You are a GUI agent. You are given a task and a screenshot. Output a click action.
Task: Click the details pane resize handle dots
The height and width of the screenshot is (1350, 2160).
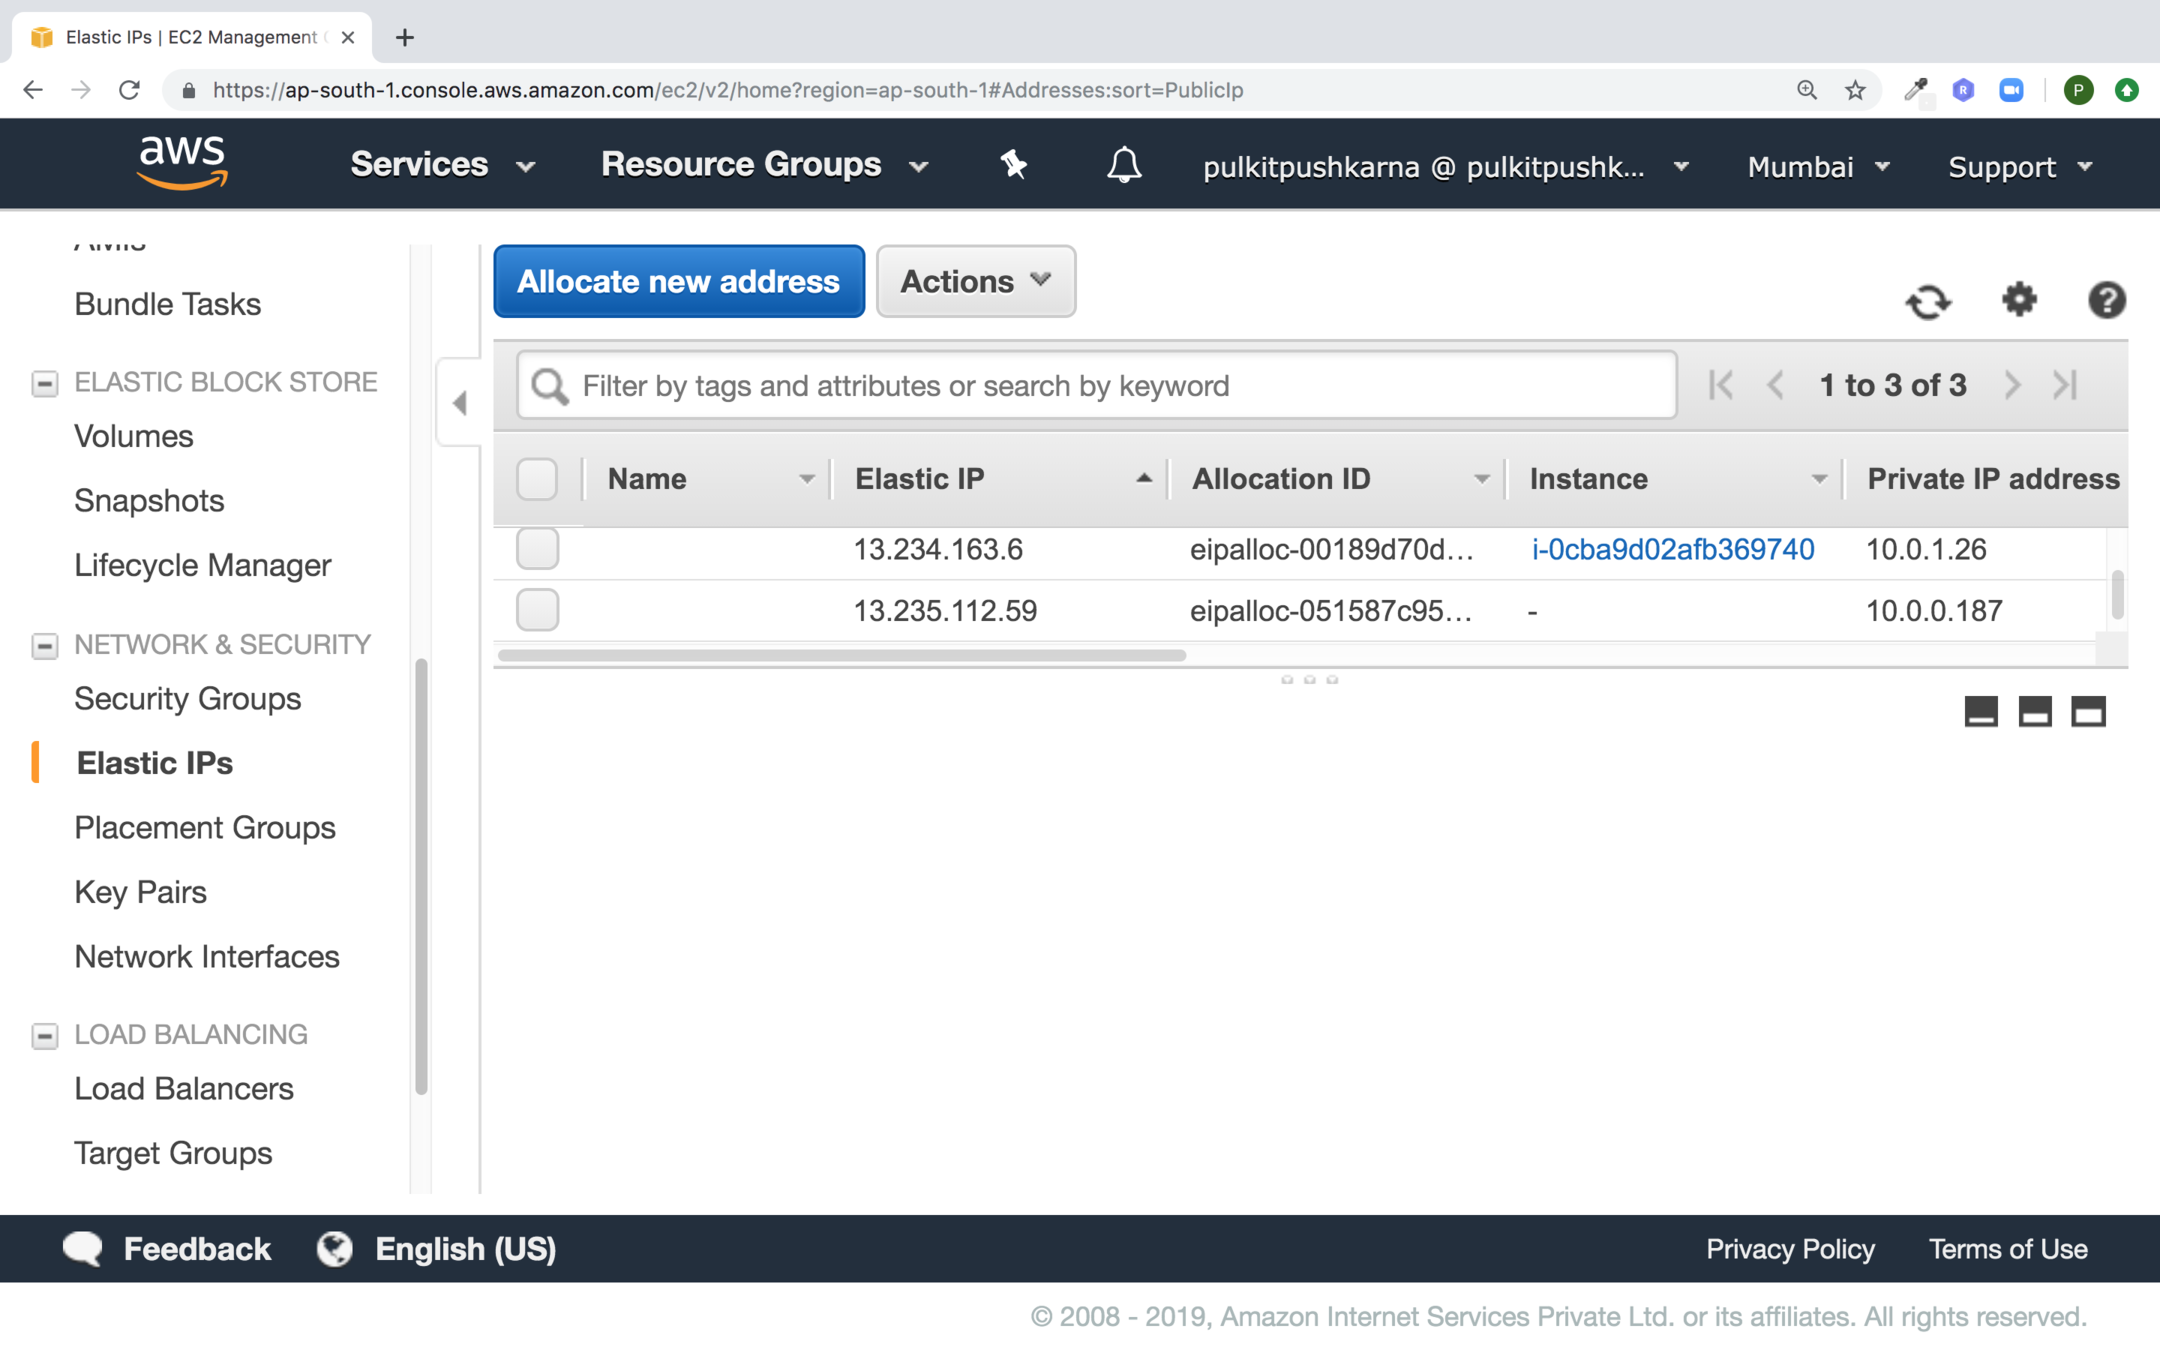click(1309, 680)
